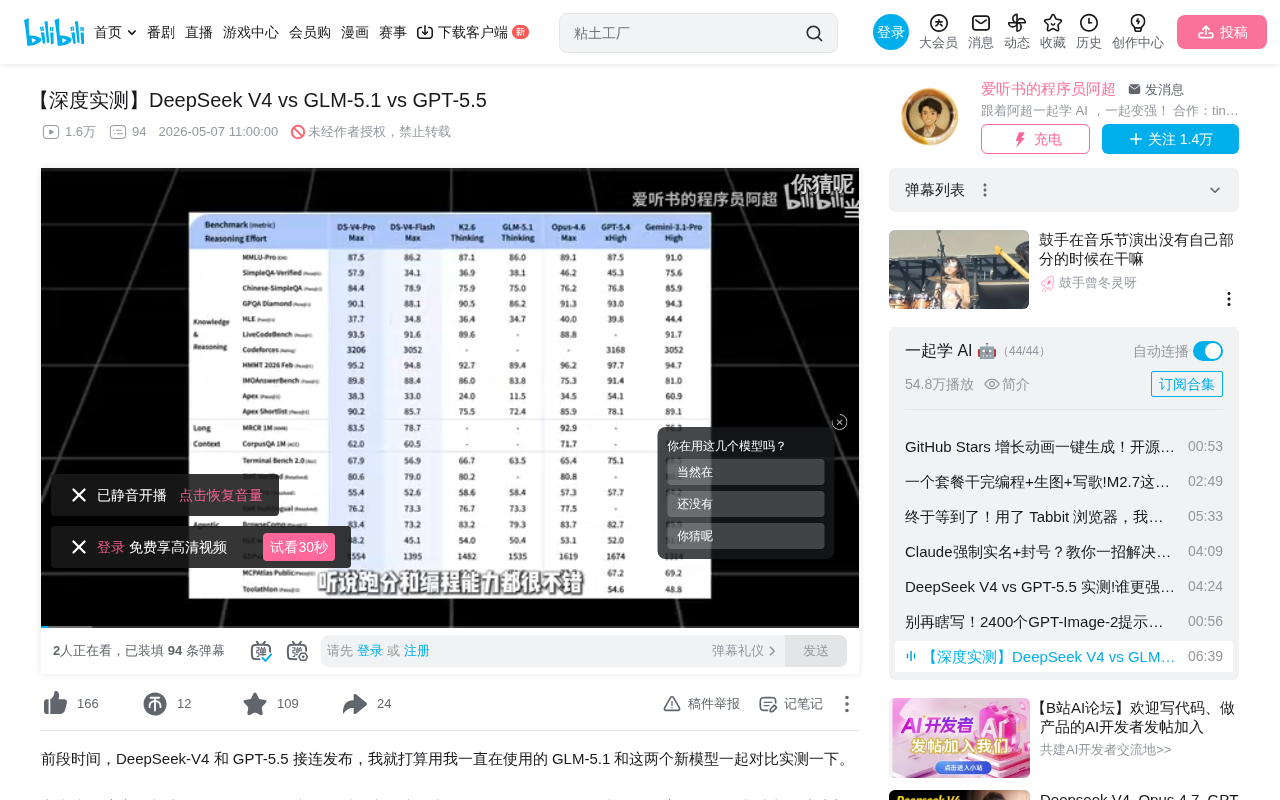Dismiss the muted autoplay notice
This screenshot has width=1280, height=800.
point(79,495)
